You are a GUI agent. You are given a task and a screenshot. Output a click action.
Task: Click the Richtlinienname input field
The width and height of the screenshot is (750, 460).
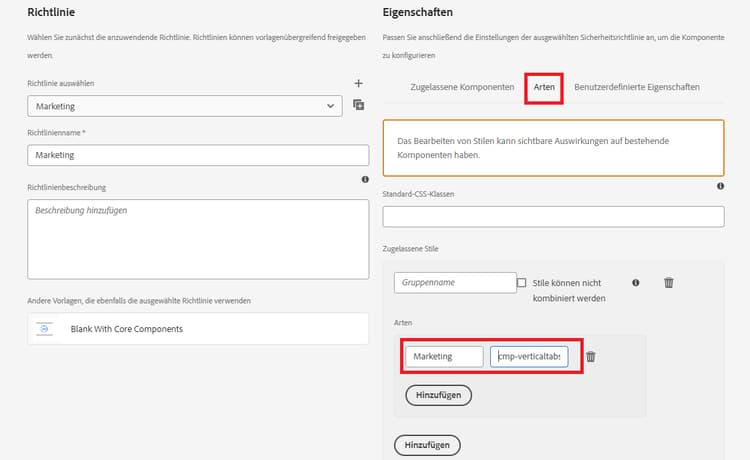(x=198, y=155)
